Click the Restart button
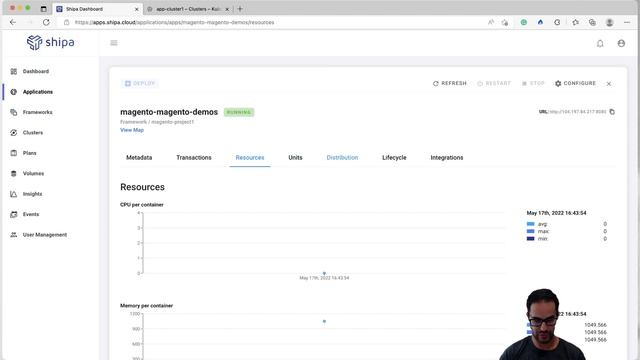 494,83
